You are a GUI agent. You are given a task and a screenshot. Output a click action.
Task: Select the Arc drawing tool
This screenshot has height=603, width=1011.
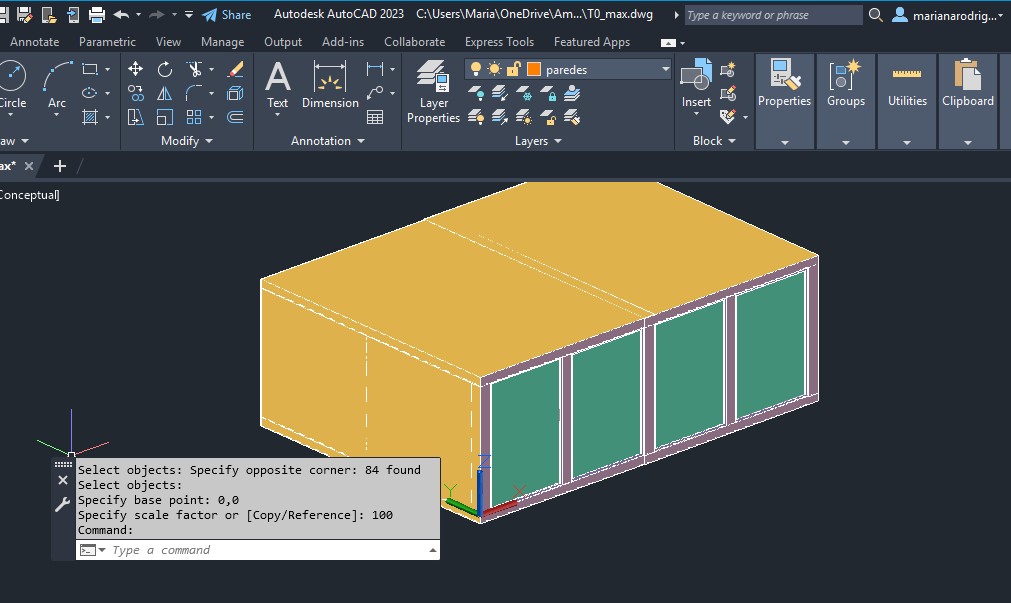[57, 84]
